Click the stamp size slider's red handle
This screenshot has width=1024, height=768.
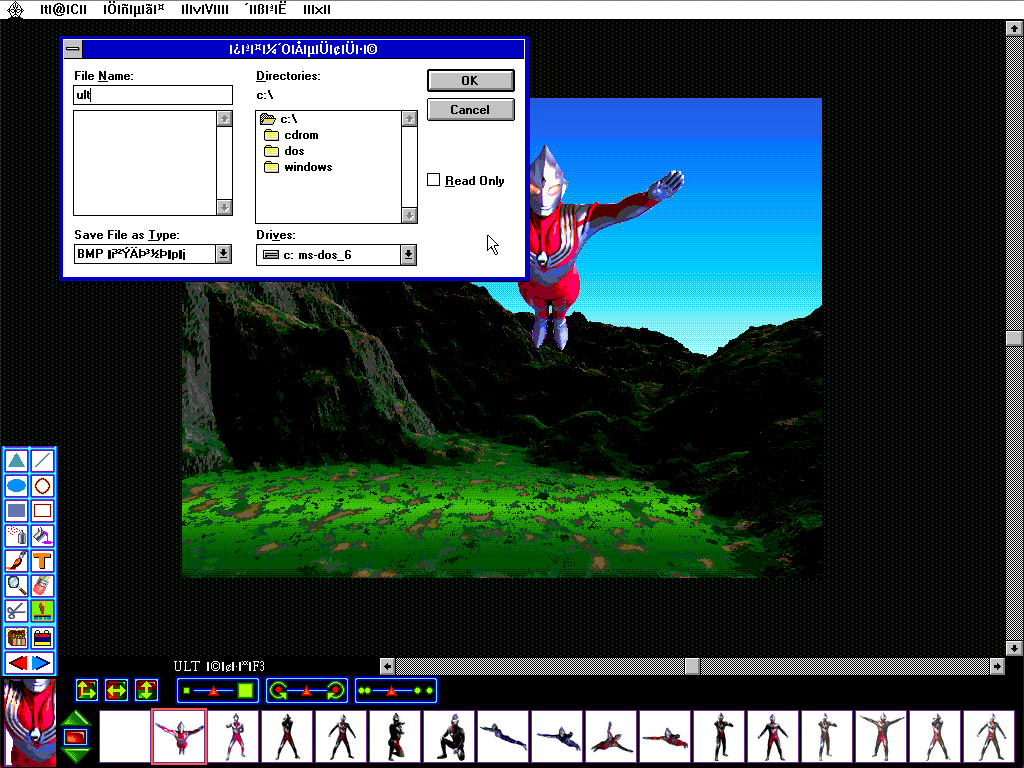tap(212, 690)
